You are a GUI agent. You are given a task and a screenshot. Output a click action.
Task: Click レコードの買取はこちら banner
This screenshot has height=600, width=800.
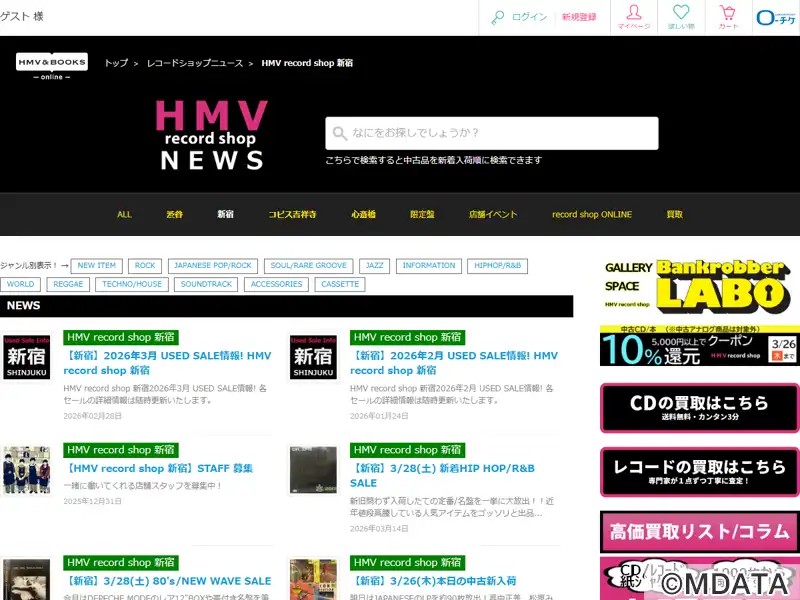coord(699,472)
